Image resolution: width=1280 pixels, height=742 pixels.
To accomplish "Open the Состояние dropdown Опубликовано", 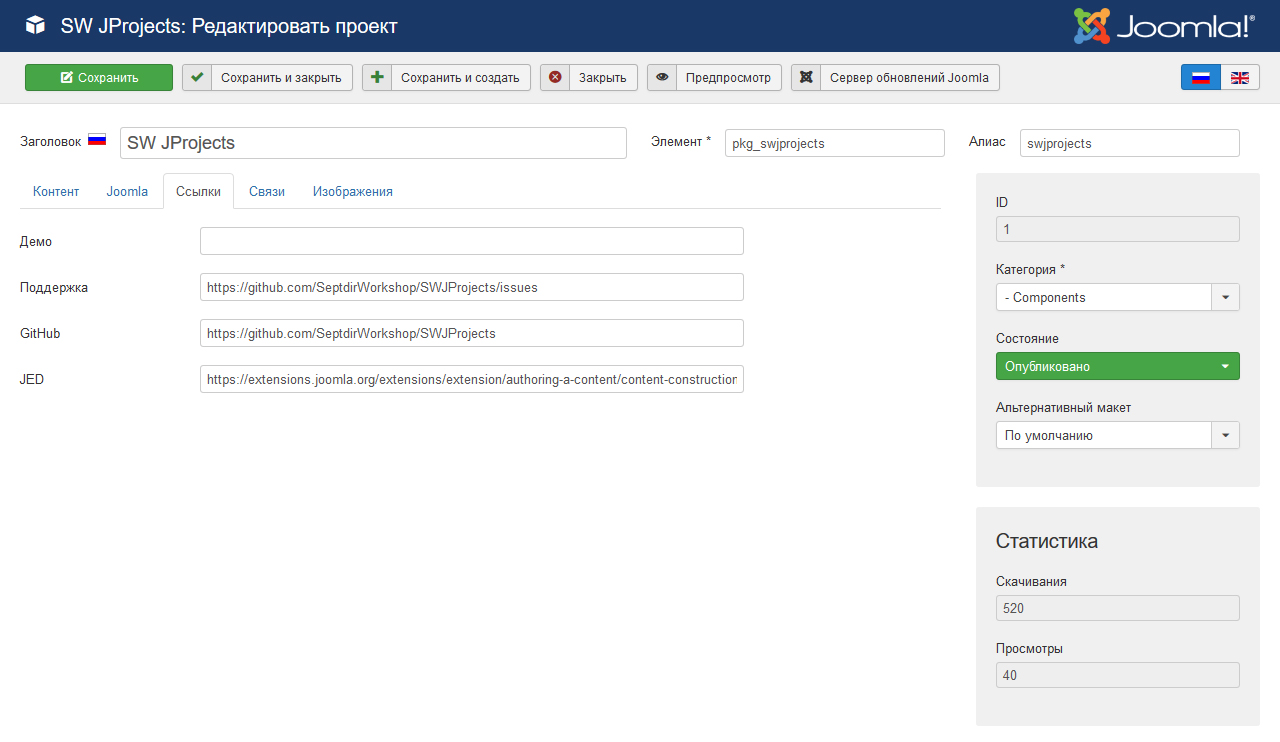I will 1118,366.
